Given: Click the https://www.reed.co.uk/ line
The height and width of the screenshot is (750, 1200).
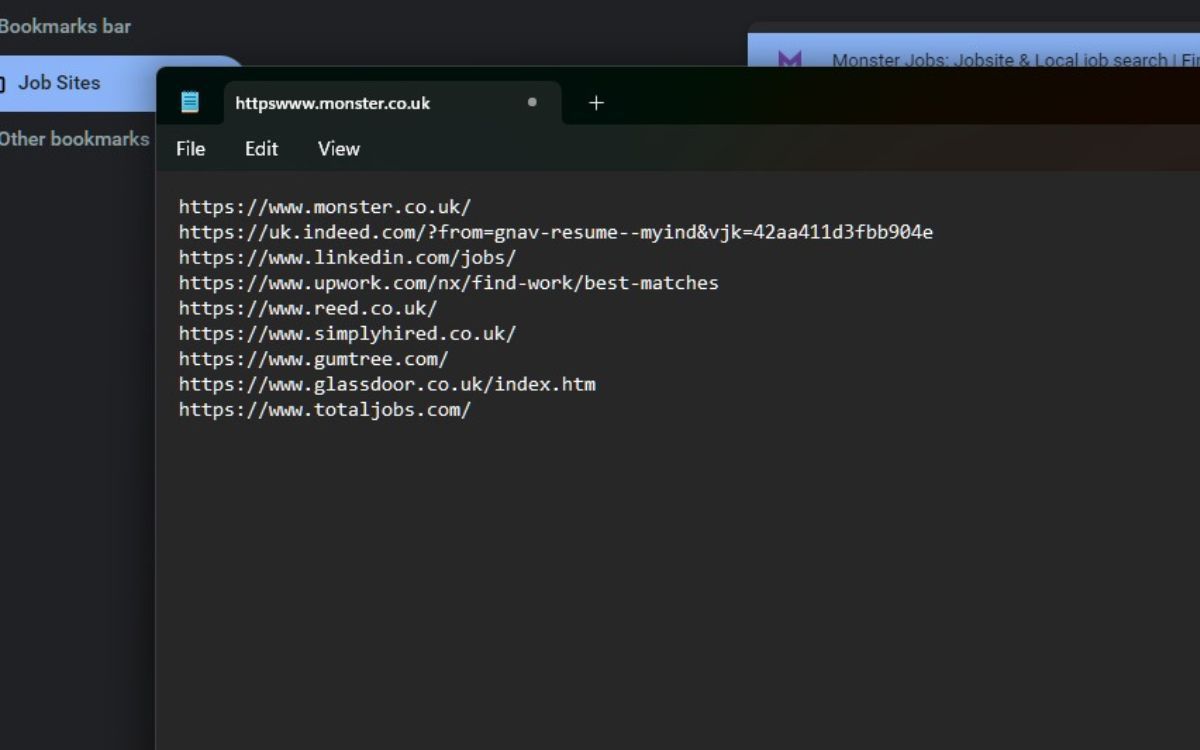Looking at the screenshot, I should [x=308, y=308].
